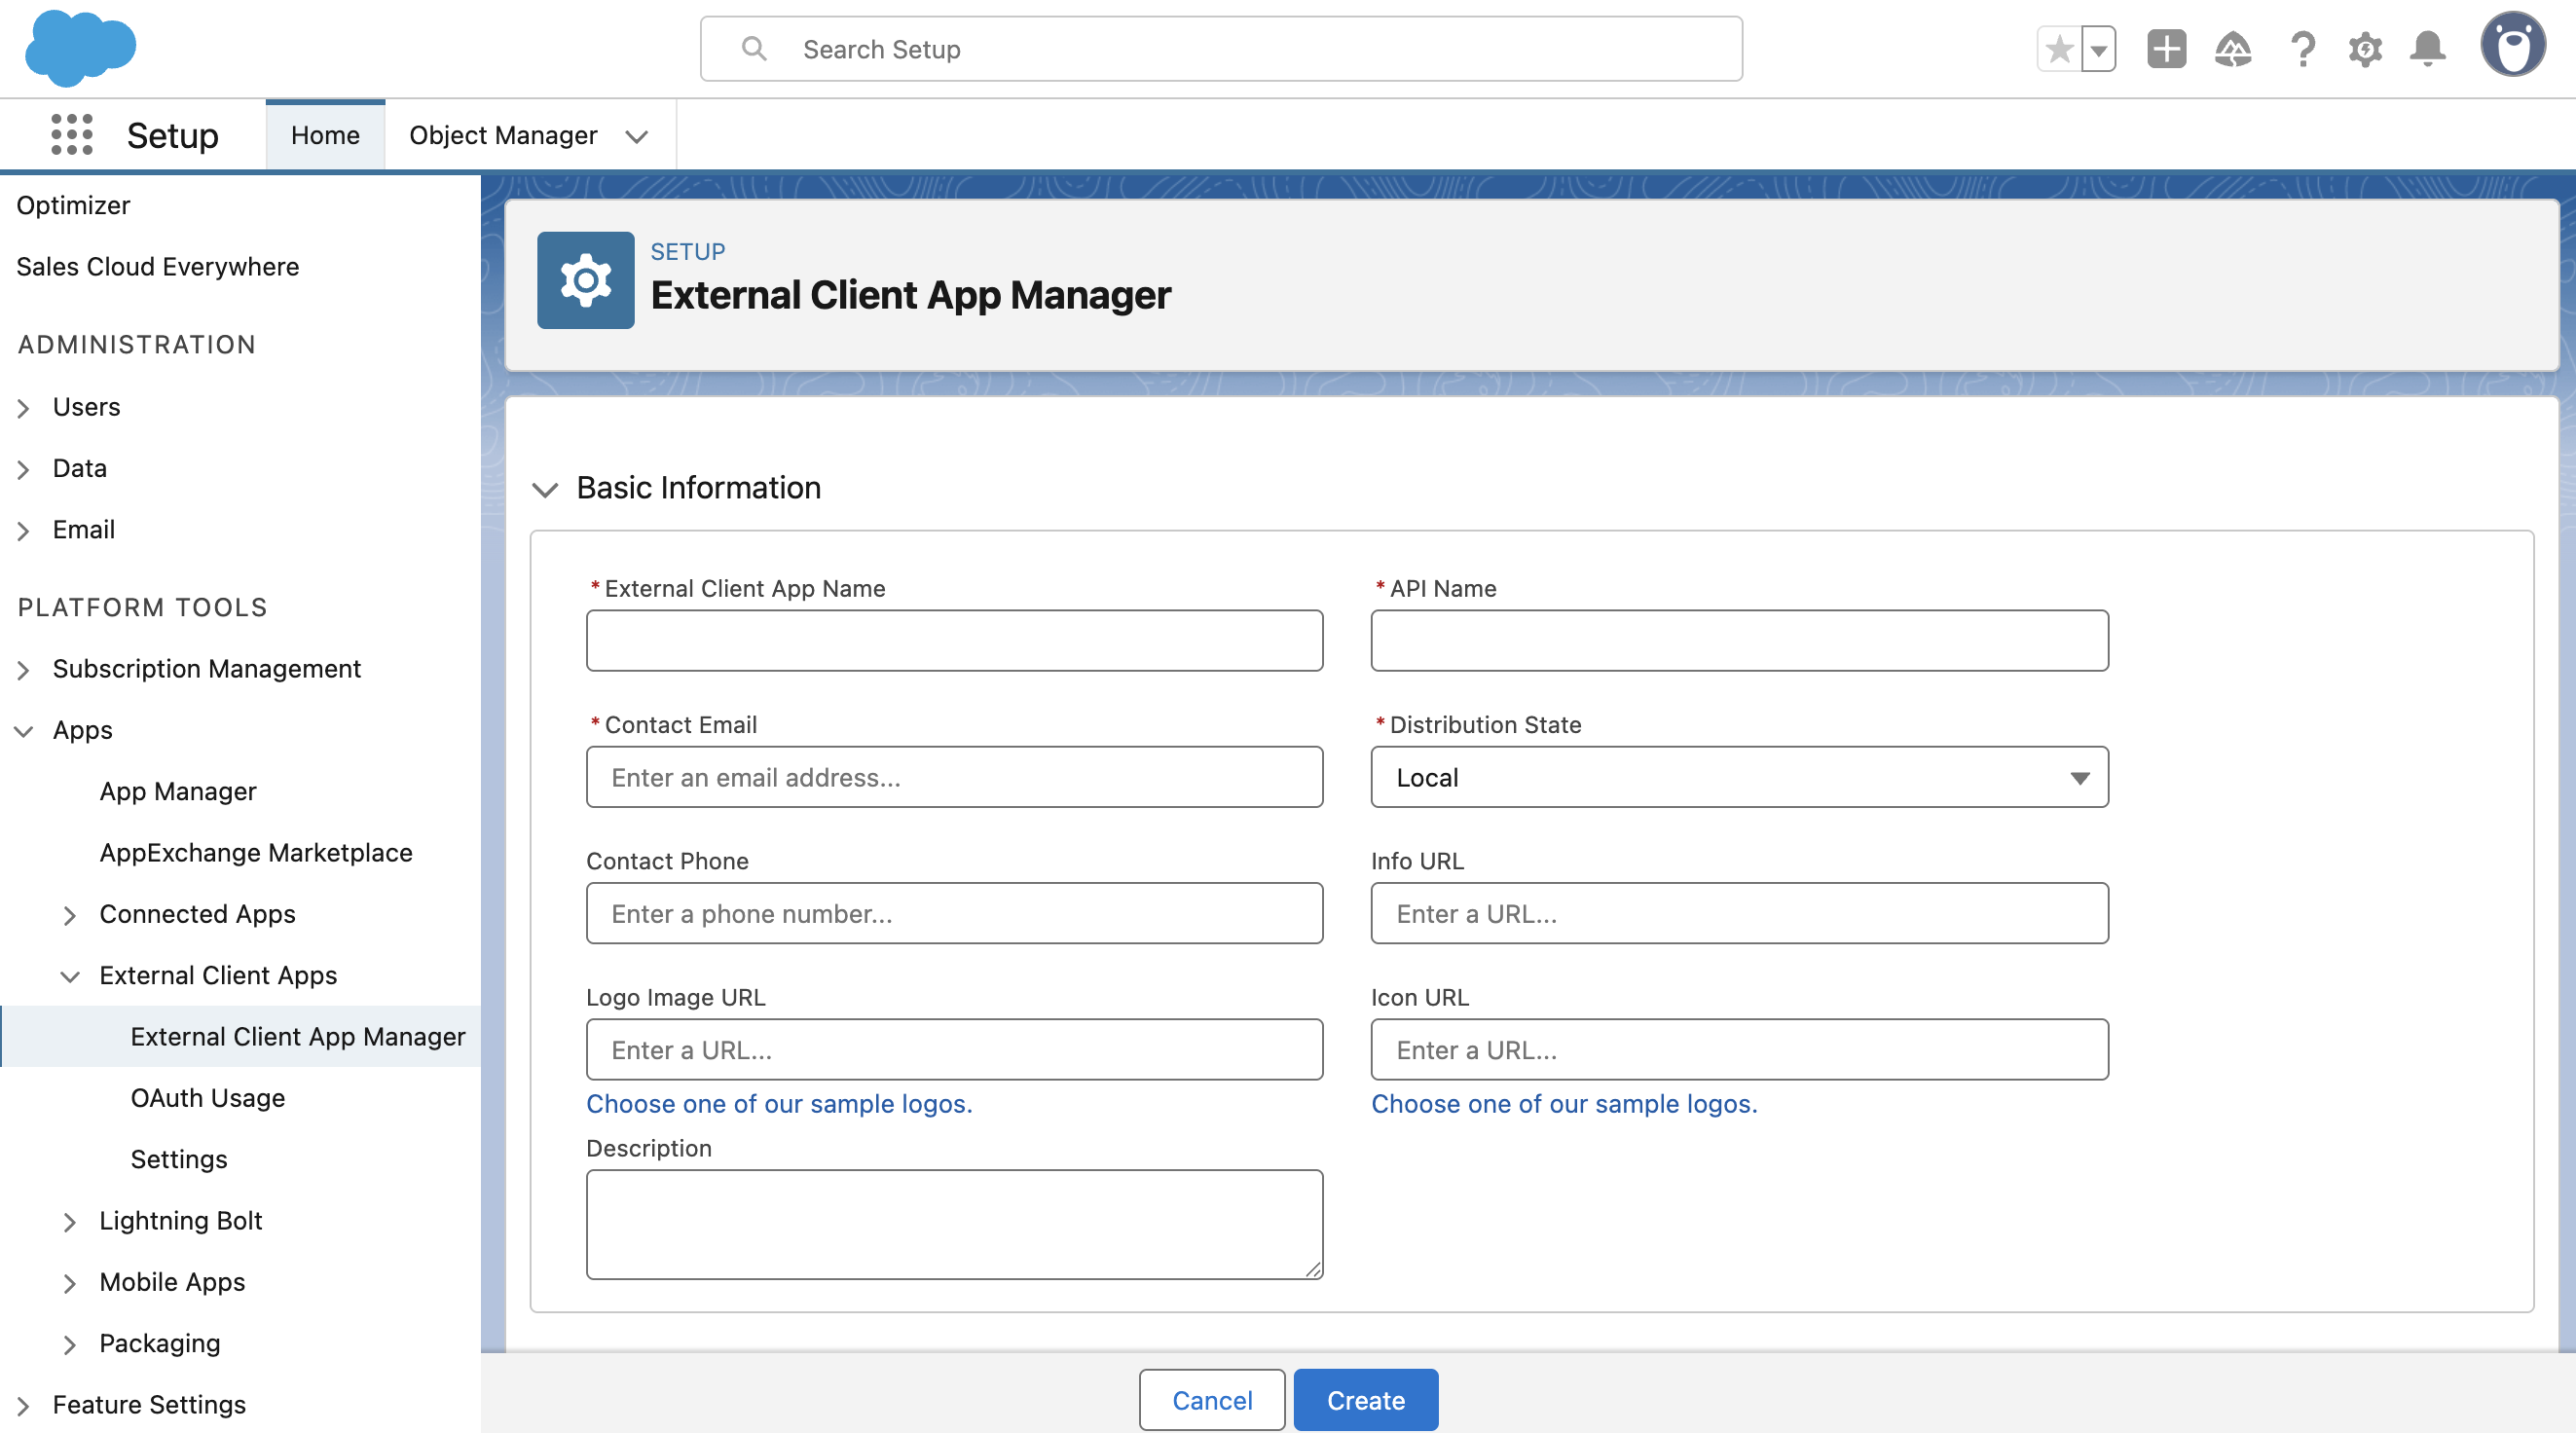Click the Salesforce cloud logo
2576x1433 pixels.
tap(80, 48)
